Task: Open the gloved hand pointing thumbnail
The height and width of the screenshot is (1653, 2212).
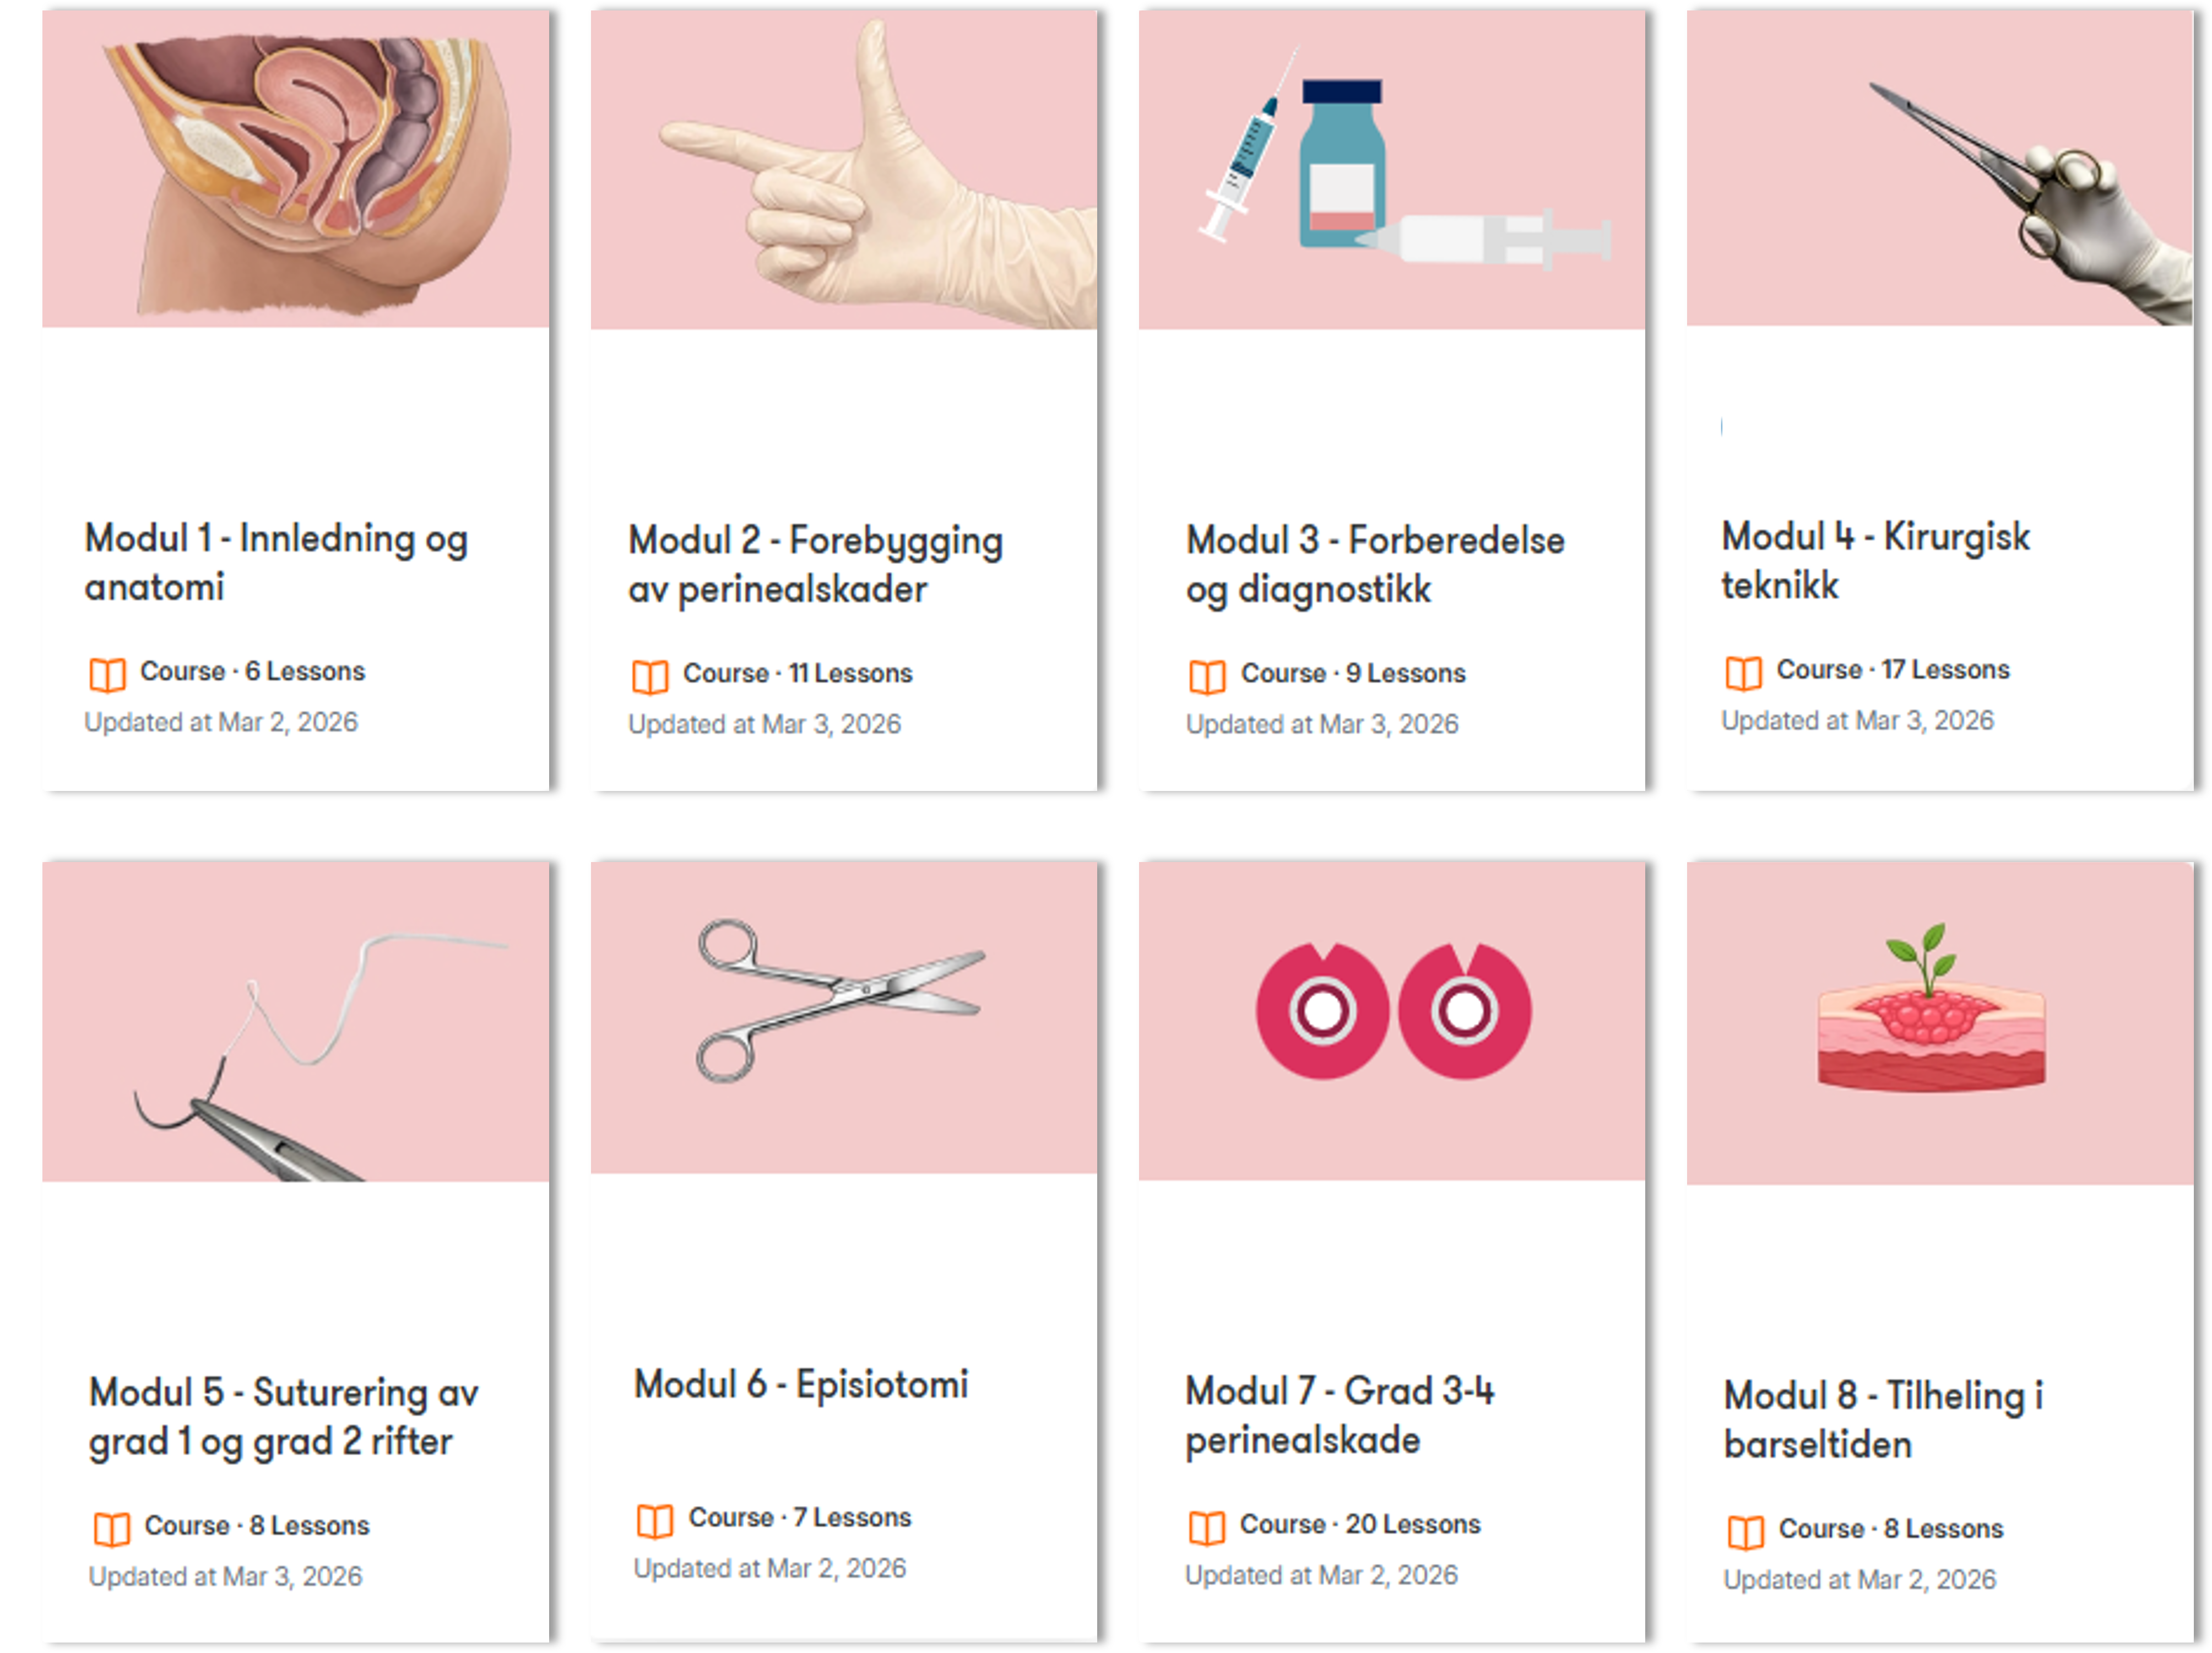Action: [x=843, y=169]
